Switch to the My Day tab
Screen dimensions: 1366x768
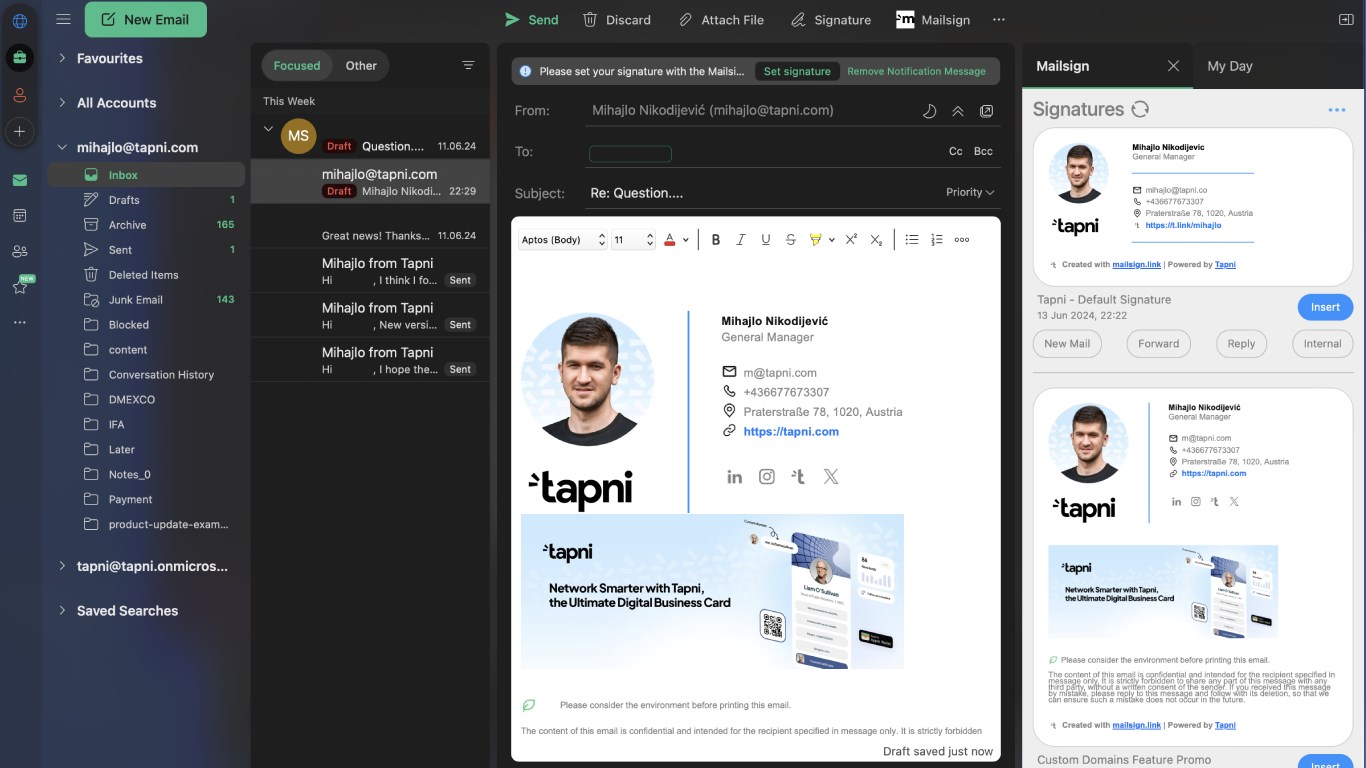click(x=1230, y=66)
